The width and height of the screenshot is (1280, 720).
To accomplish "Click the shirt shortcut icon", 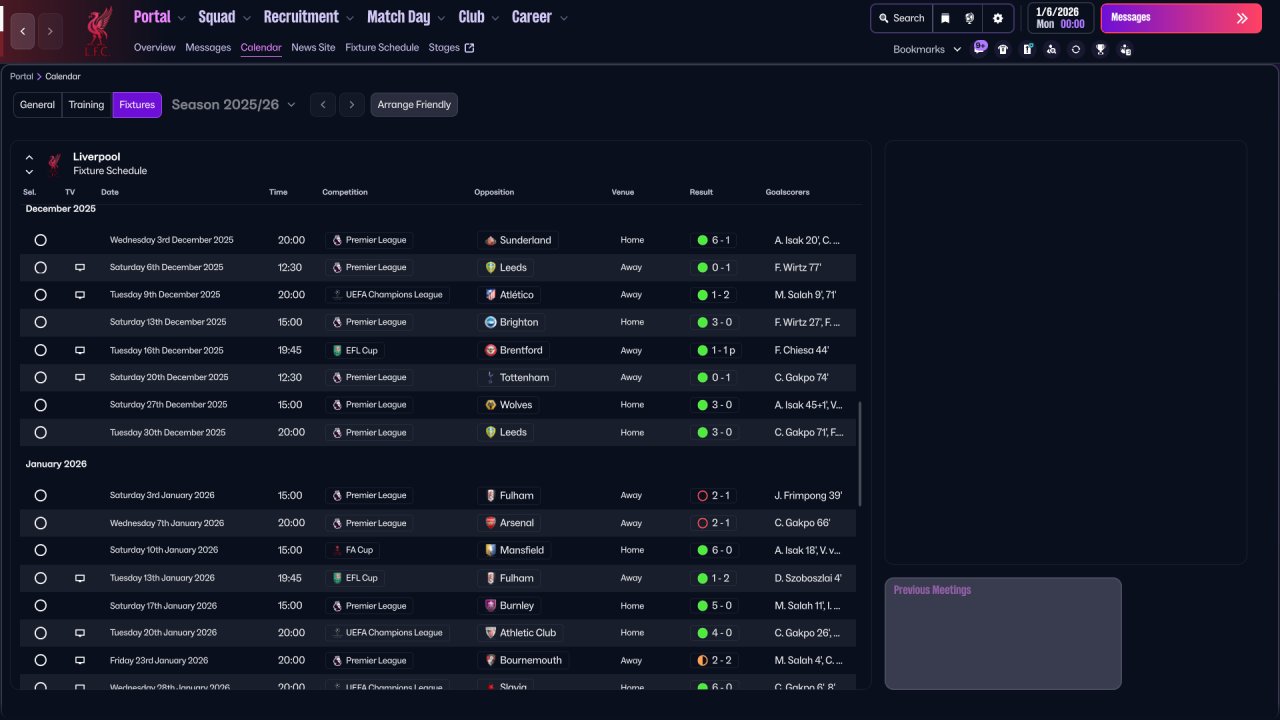I will tap(1003, 49).
